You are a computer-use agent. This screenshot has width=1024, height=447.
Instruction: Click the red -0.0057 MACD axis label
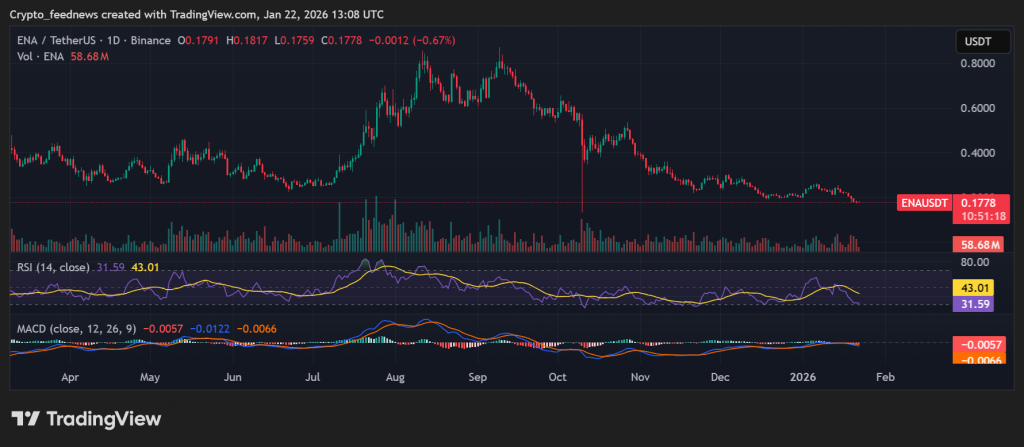pyautogui.click(x=980, y=344)
